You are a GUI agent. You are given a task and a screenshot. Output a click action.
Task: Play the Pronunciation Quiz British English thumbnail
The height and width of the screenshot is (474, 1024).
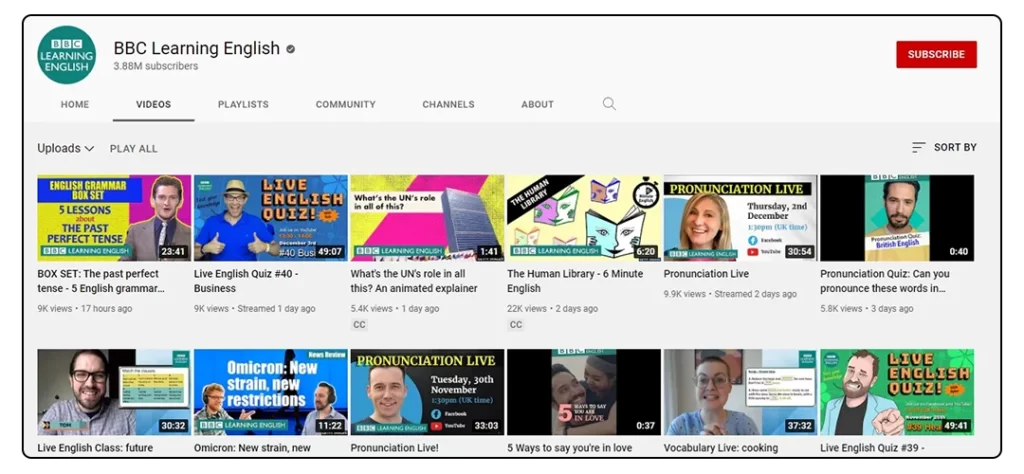tap(897, 217)
